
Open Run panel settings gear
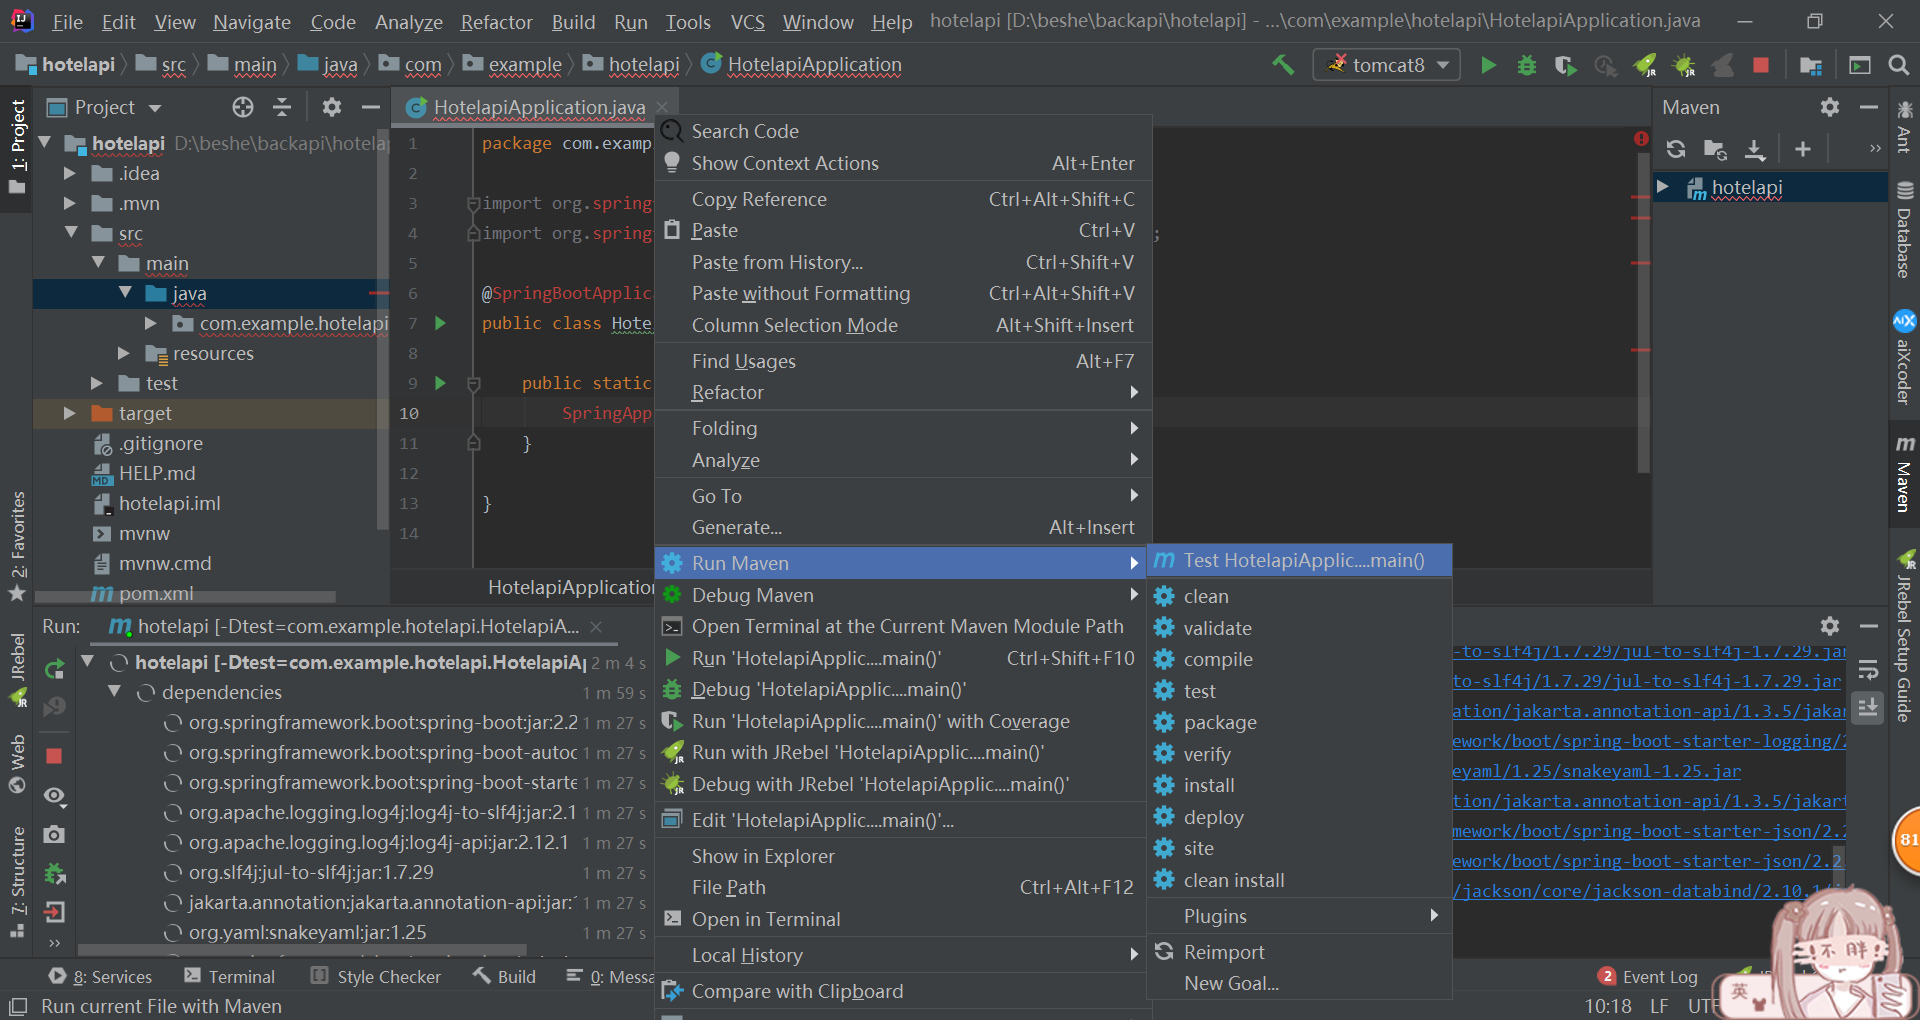(x=1830, y=626)
